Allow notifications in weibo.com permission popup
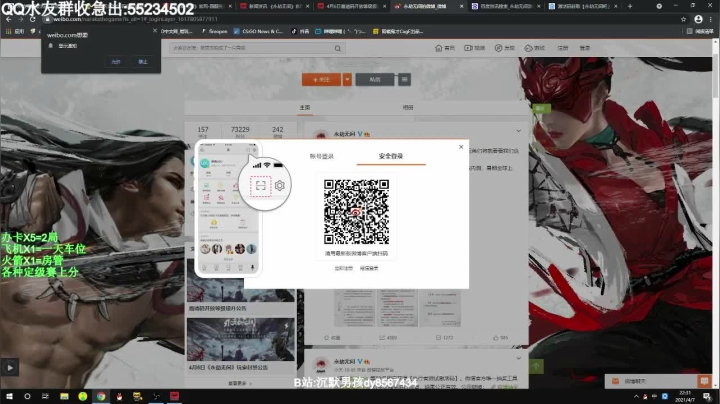Screen dimensions: 720x404 116,62
